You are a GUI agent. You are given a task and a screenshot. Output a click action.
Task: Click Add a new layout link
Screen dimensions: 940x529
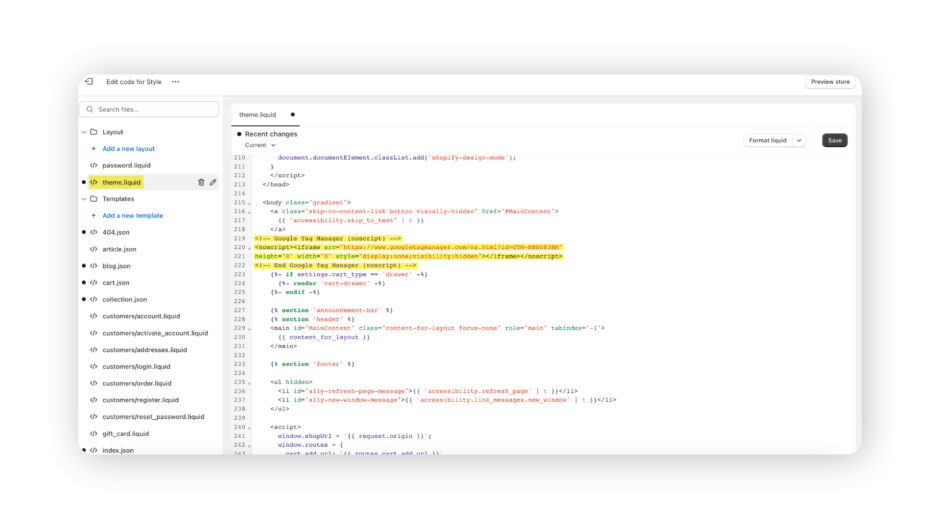click(128, 149)
